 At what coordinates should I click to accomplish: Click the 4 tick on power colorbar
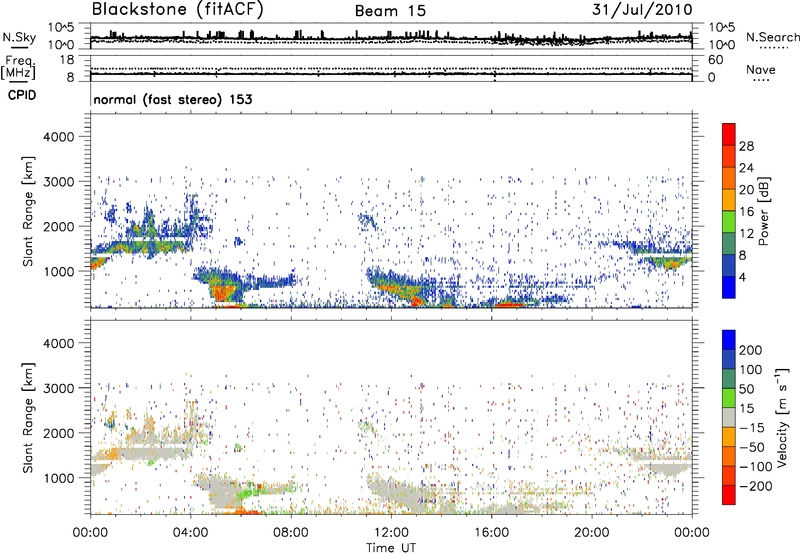pyautogui.click(x=742, y=277)
